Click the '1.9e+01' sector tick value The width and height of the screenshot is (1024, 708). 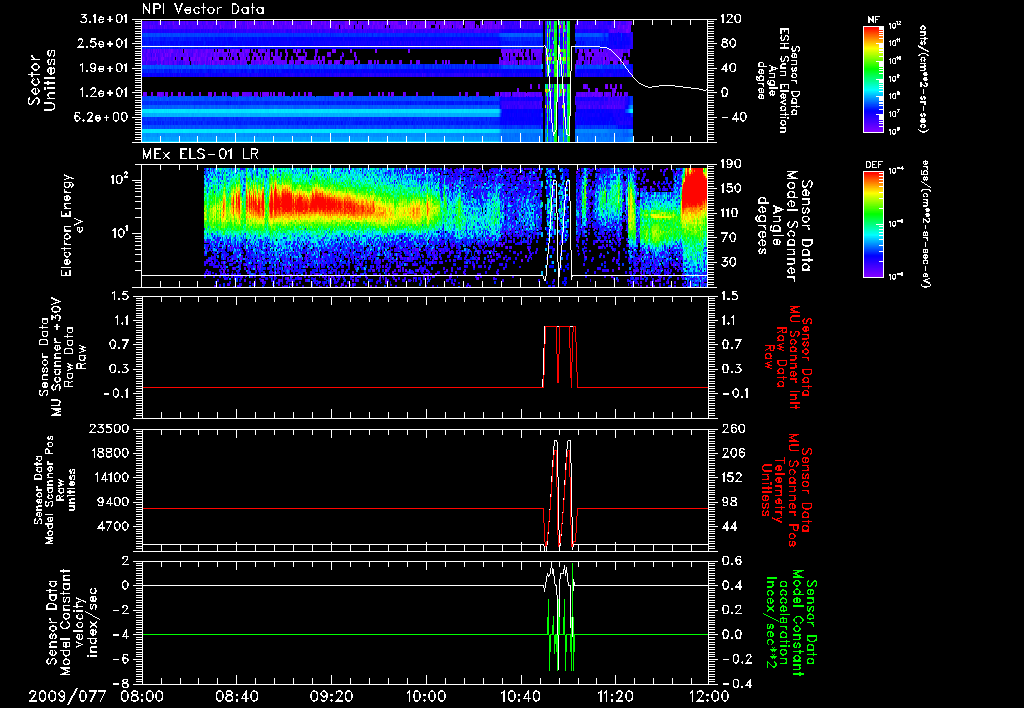coord(105,68)
